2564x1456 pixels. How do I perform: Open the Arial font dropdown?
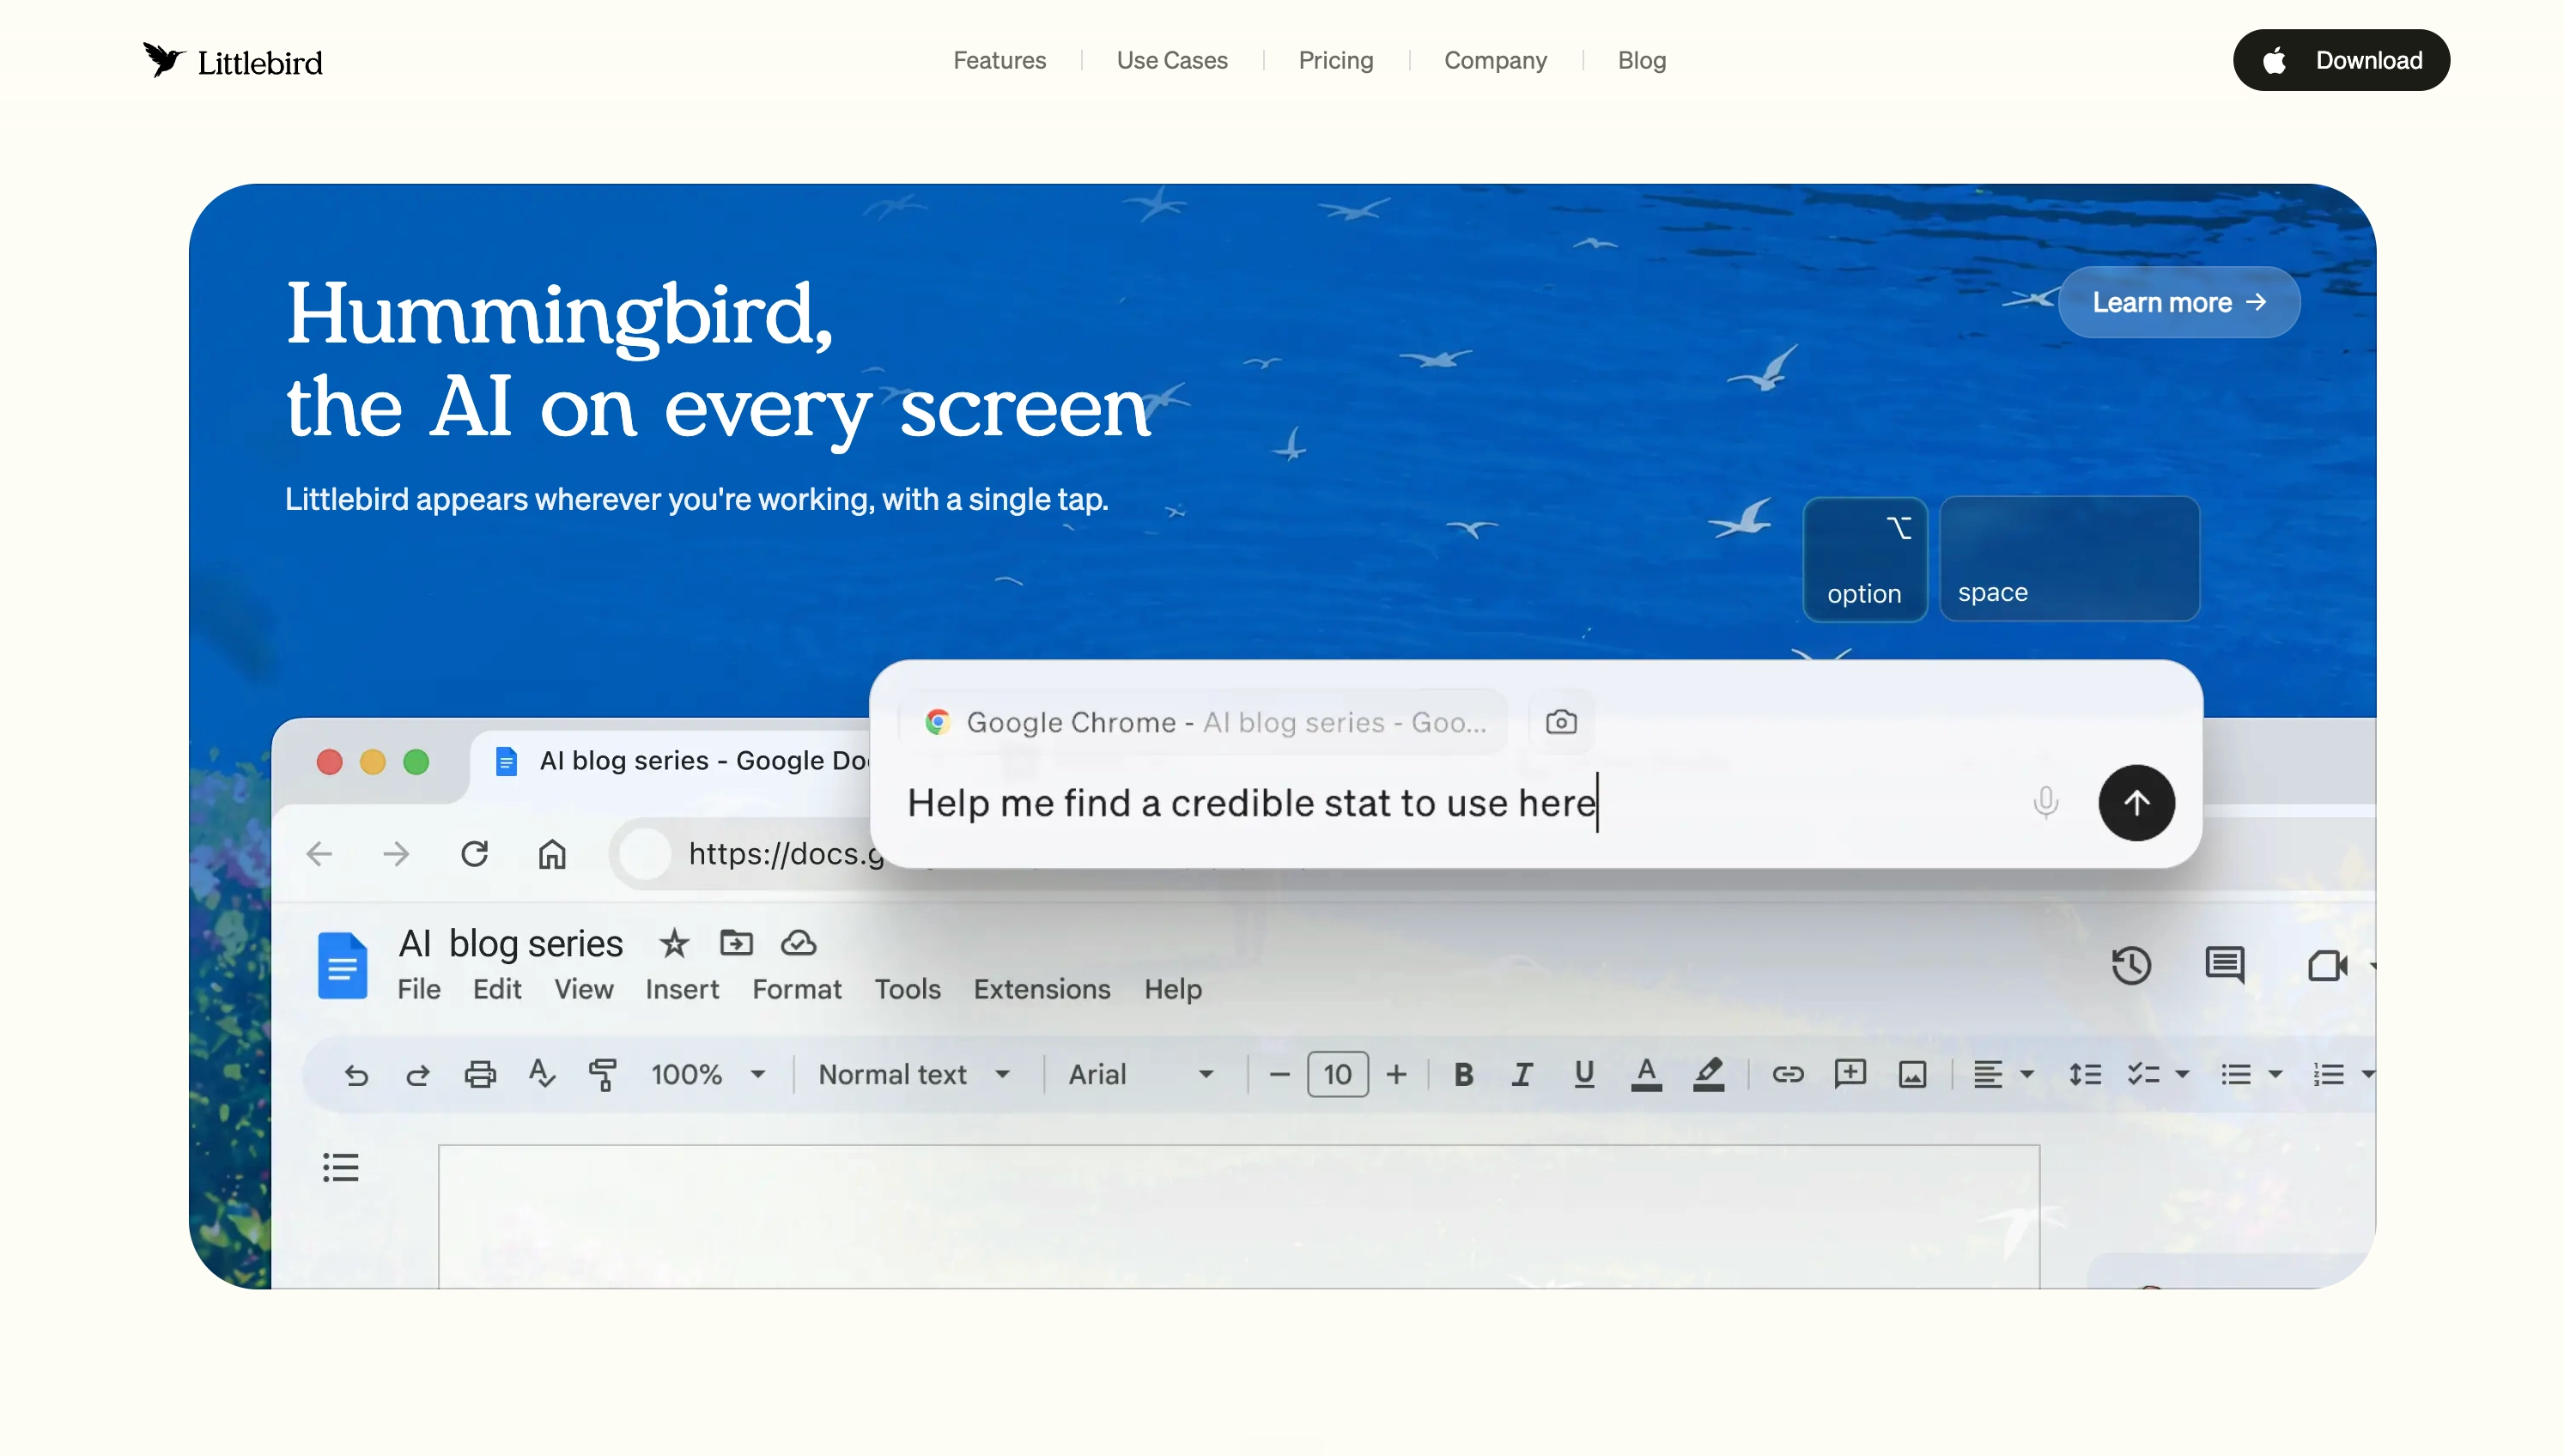click(x=1142, y=1075)
